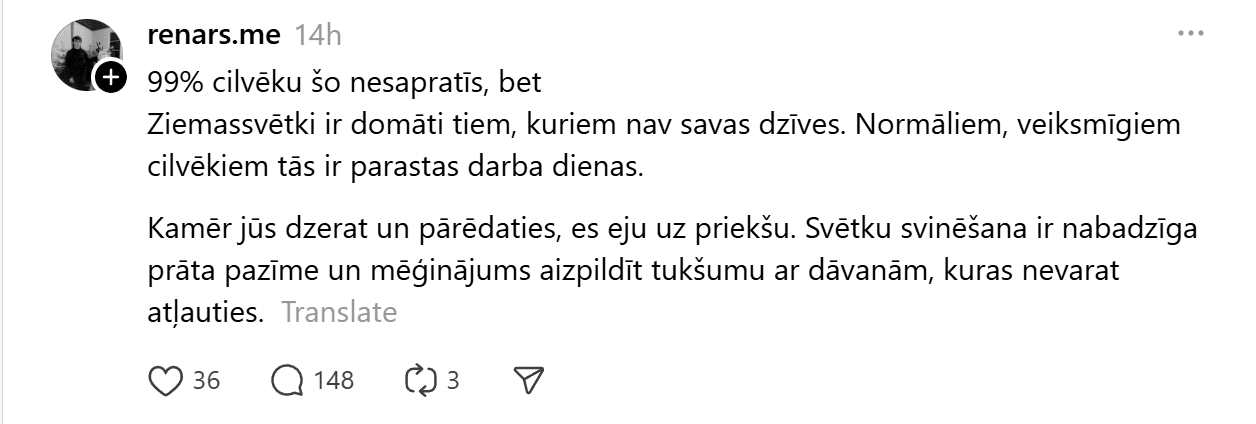Open the post via the 14h timestamp
Screen dimensions: 1256x424
tap(319, 35)
